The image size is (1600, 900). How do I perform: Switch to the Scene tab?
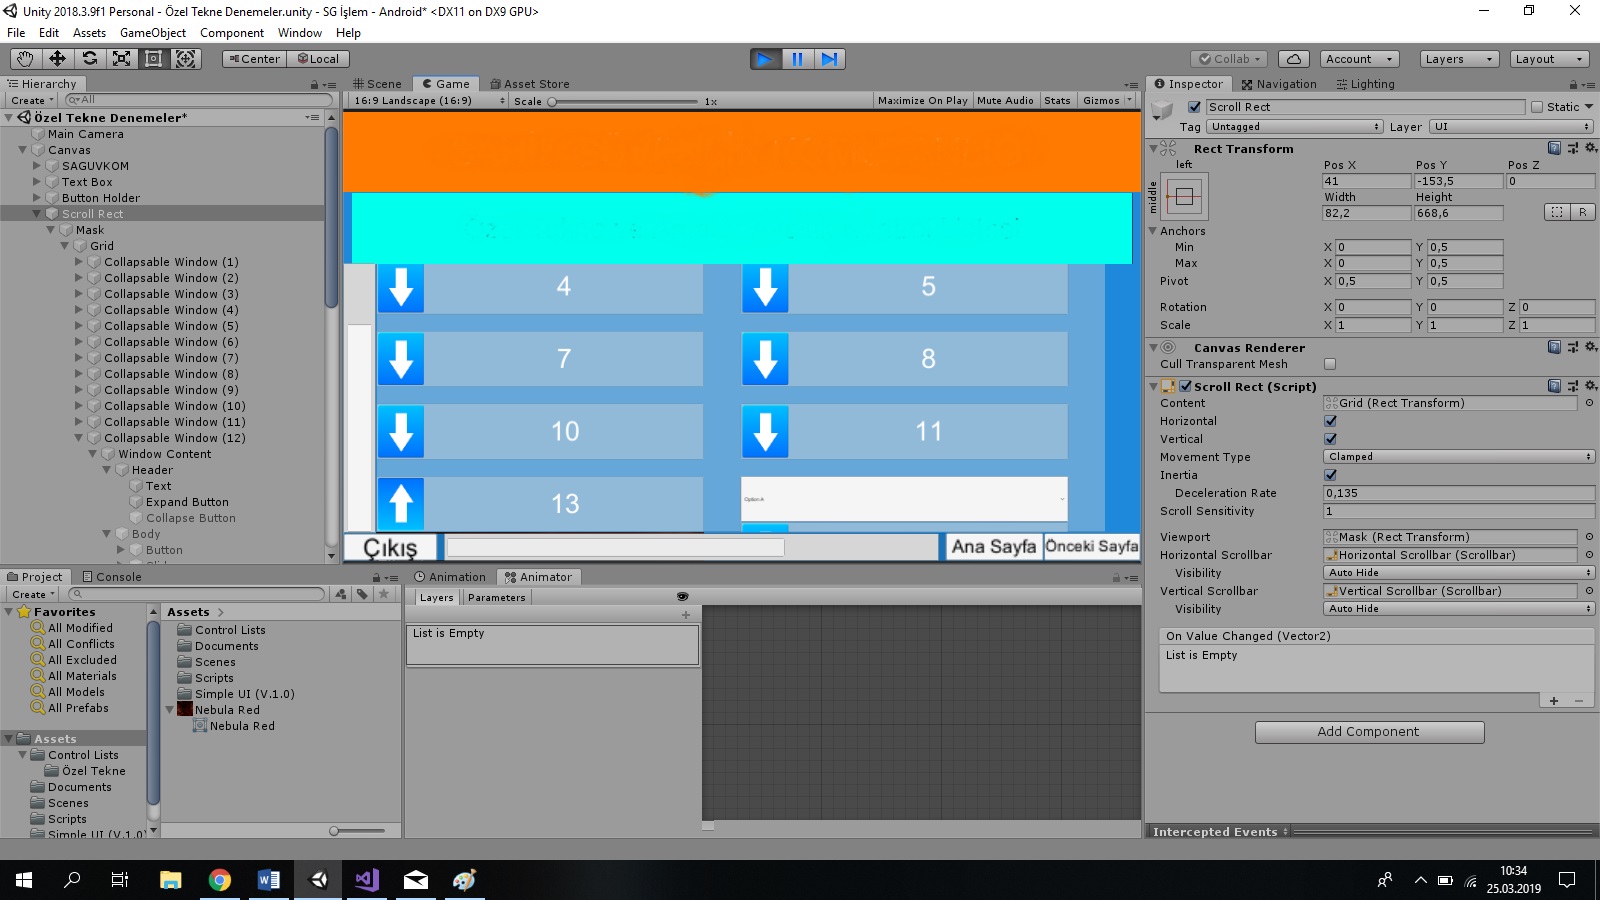(x=377, y=84)
